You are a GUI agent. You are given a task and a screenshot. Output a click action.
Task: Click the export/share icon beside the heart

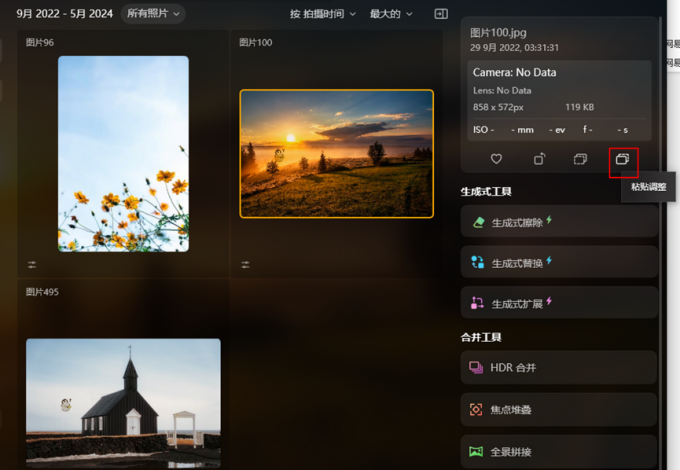click(539, 159)
